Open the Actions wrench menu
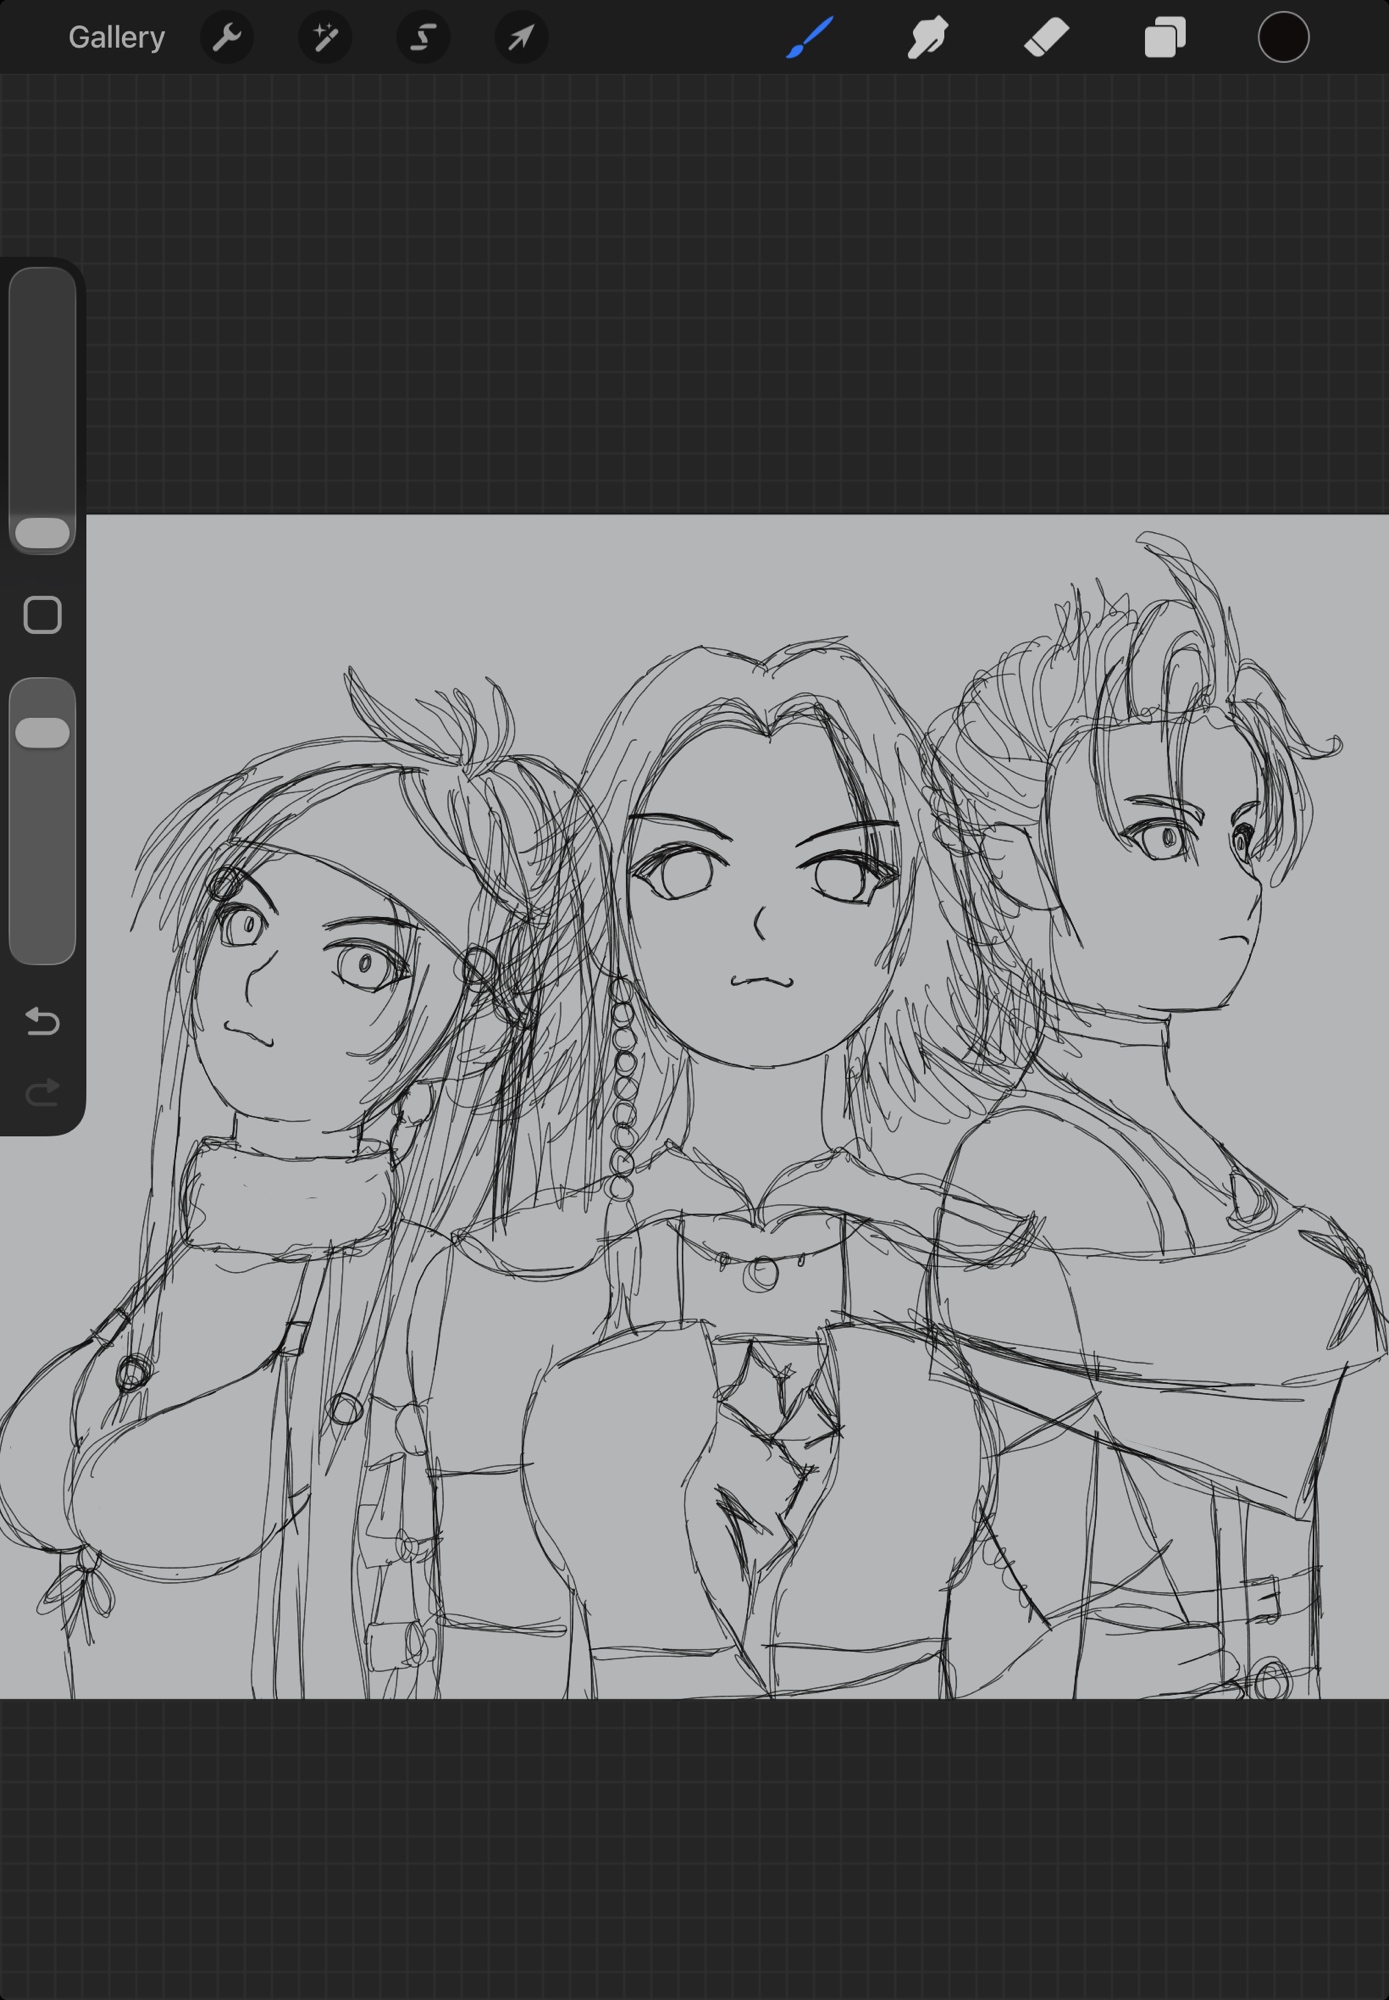1389x2000 pixels. (x=227, y=38)
